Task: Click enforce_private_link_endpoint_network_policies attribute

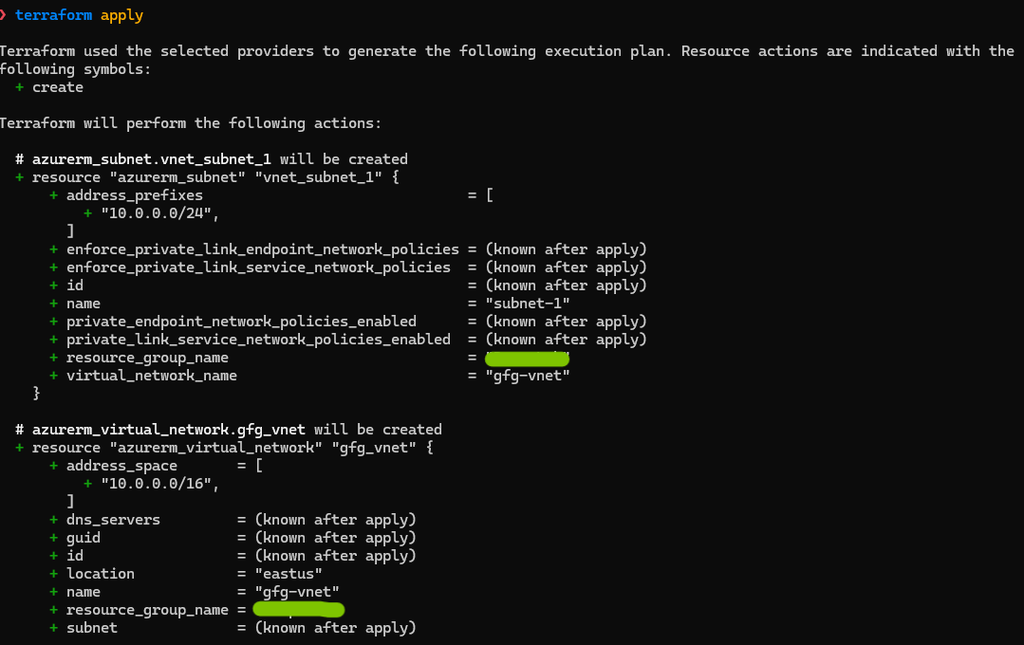Action: 262,249
